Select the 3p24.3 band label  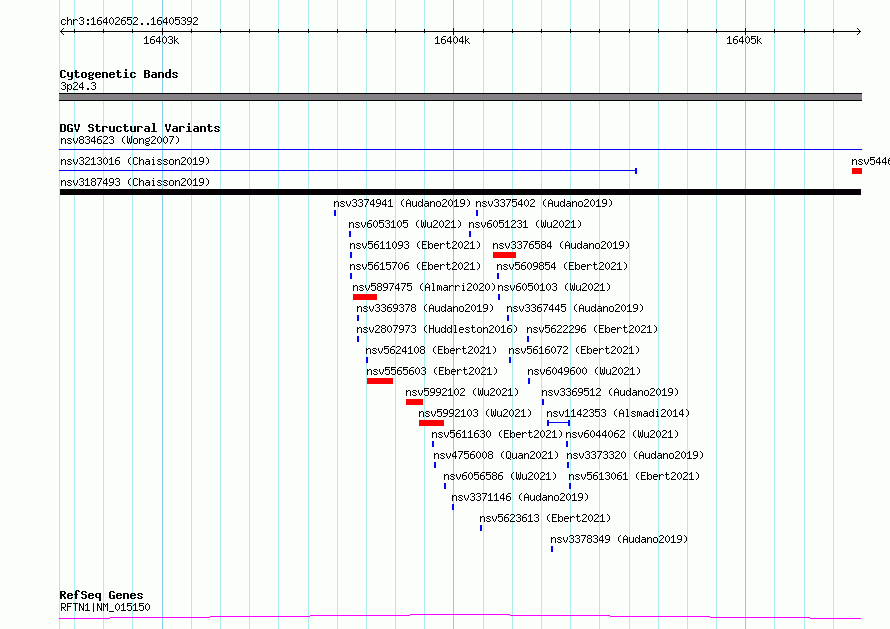(x=78, y=86)
